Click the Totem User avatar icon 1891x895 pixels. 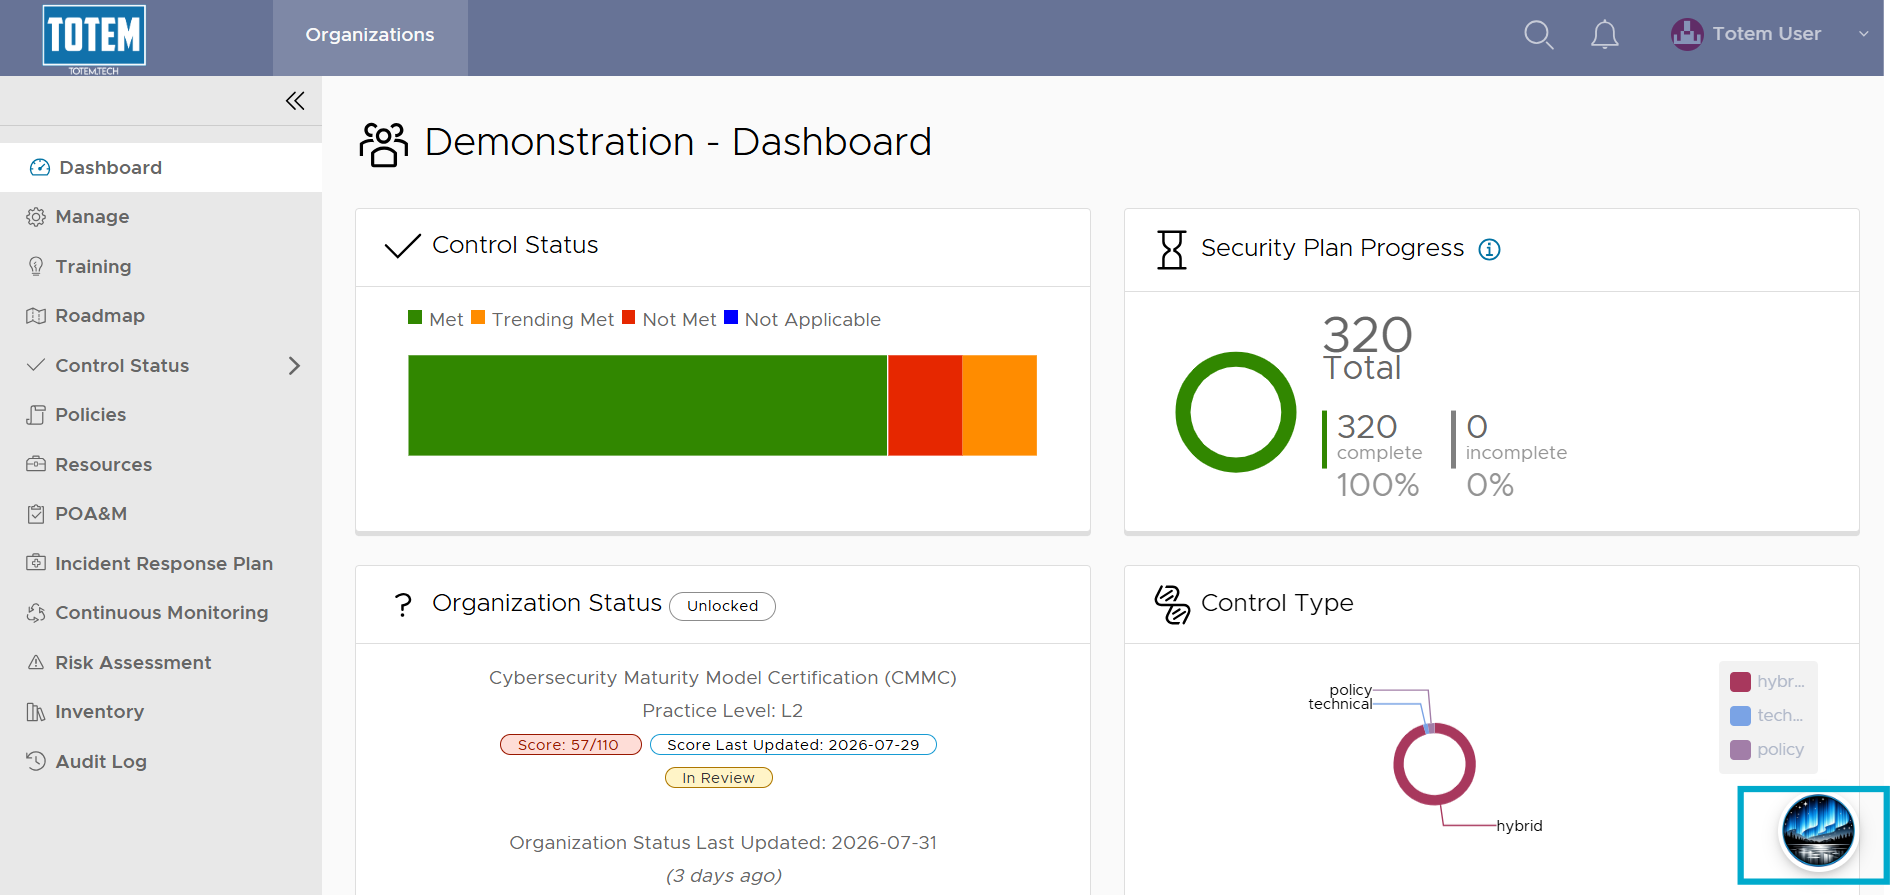pos(1686,34)
